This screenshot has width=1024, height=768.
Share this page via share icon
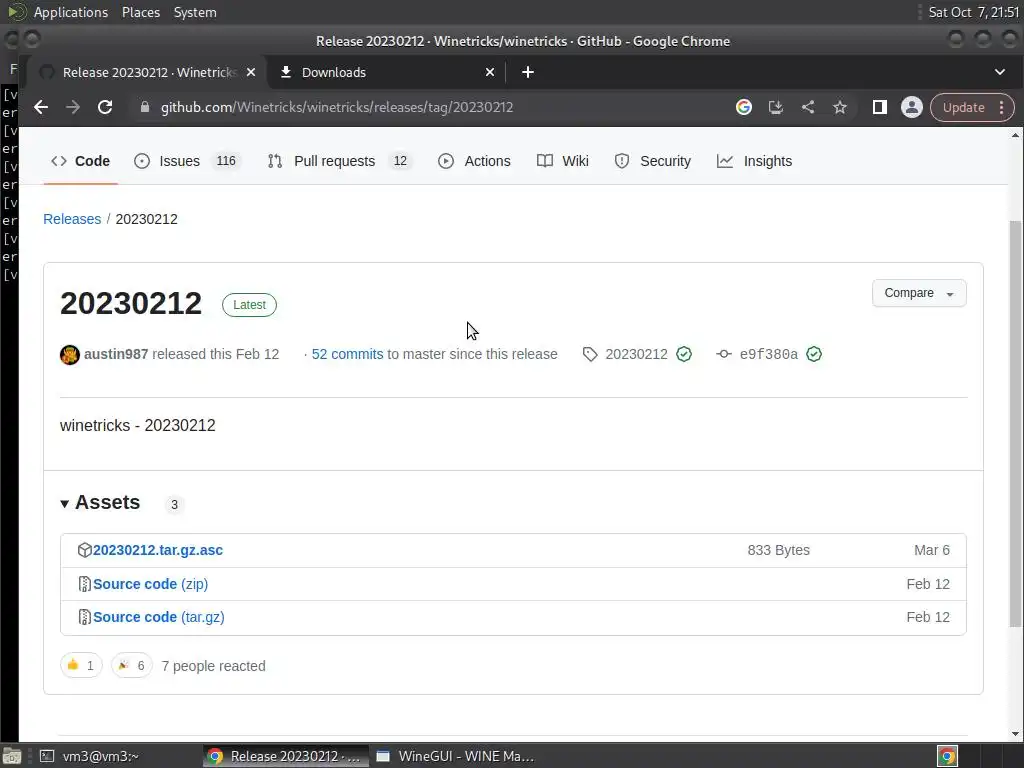(808, 107)
